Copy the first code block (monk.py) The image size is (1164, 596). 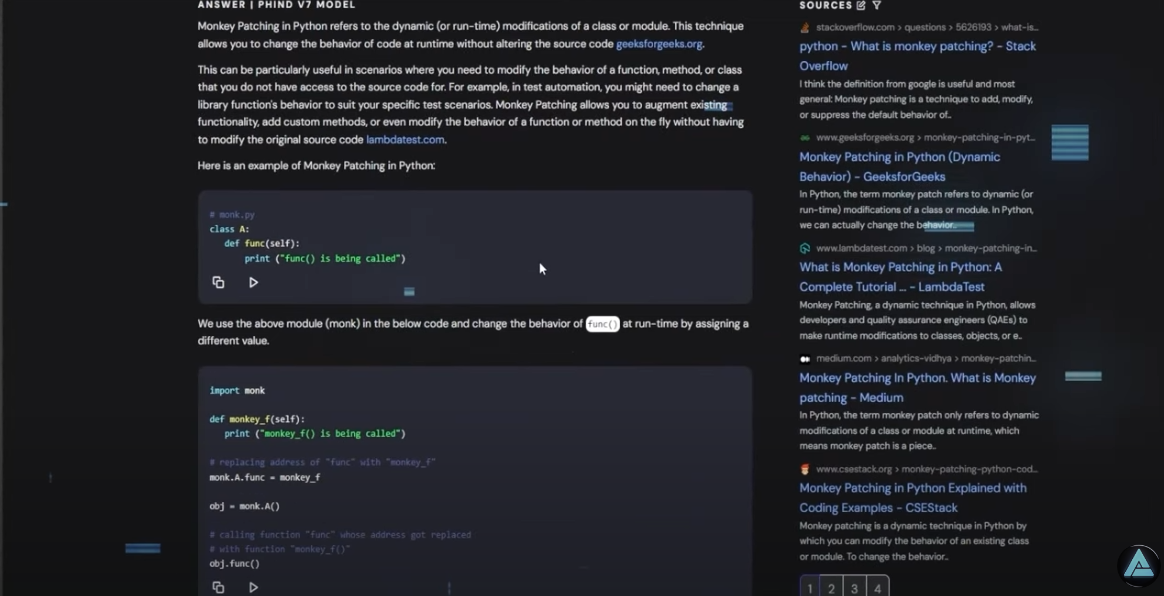218,283
